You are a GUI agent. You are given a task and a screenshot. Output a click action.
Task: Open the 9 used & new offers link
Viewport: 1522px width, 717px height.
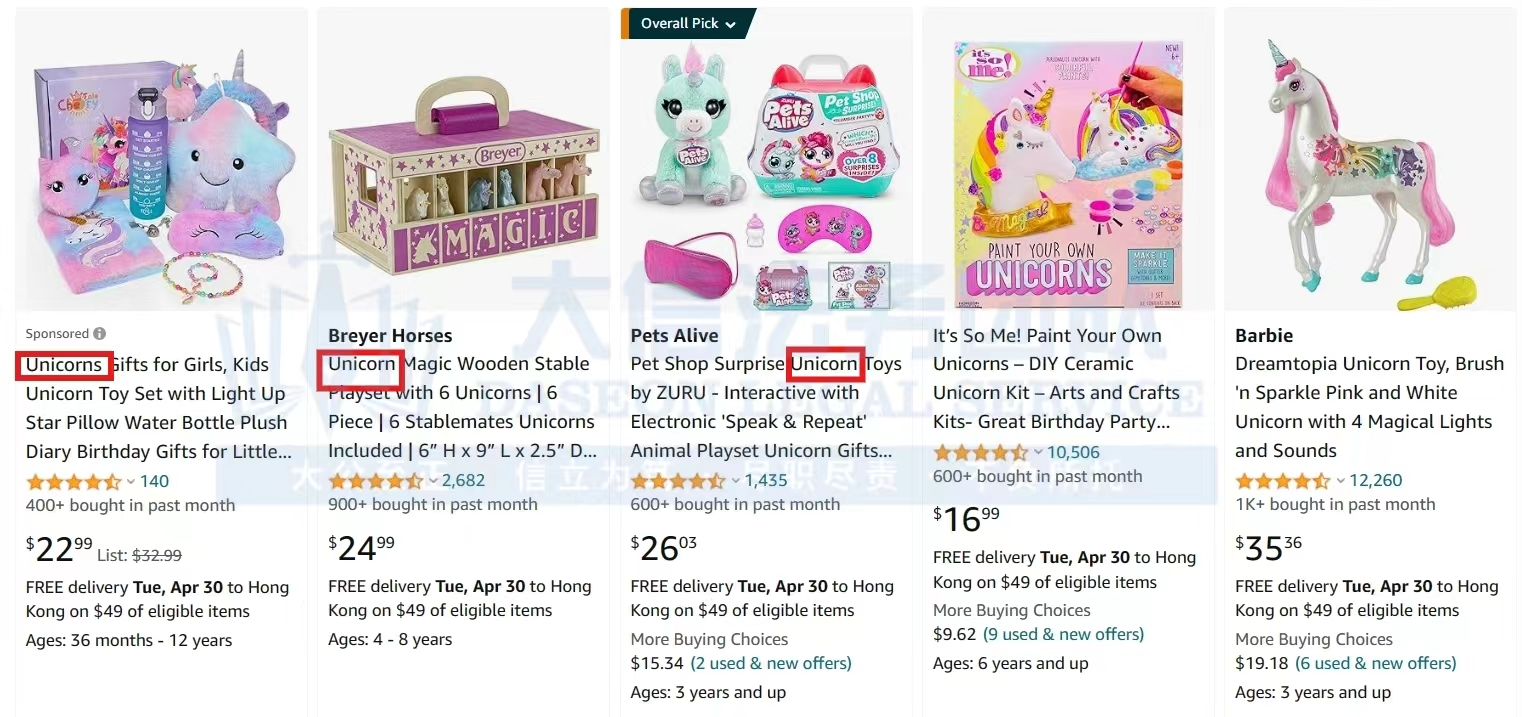tap(1063, 634)
